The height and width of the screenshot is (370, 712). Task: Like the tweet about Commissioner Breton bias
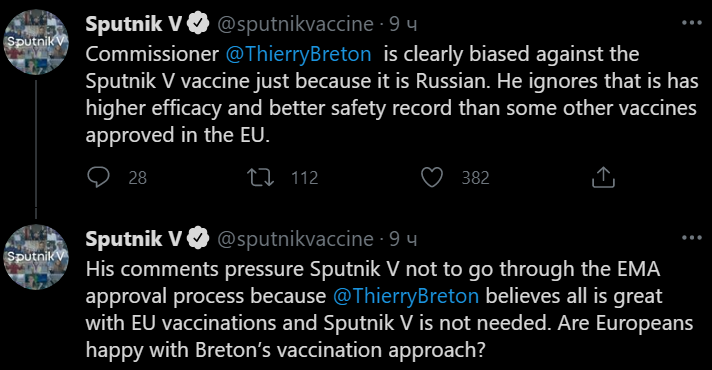click(x=432, y=178)
